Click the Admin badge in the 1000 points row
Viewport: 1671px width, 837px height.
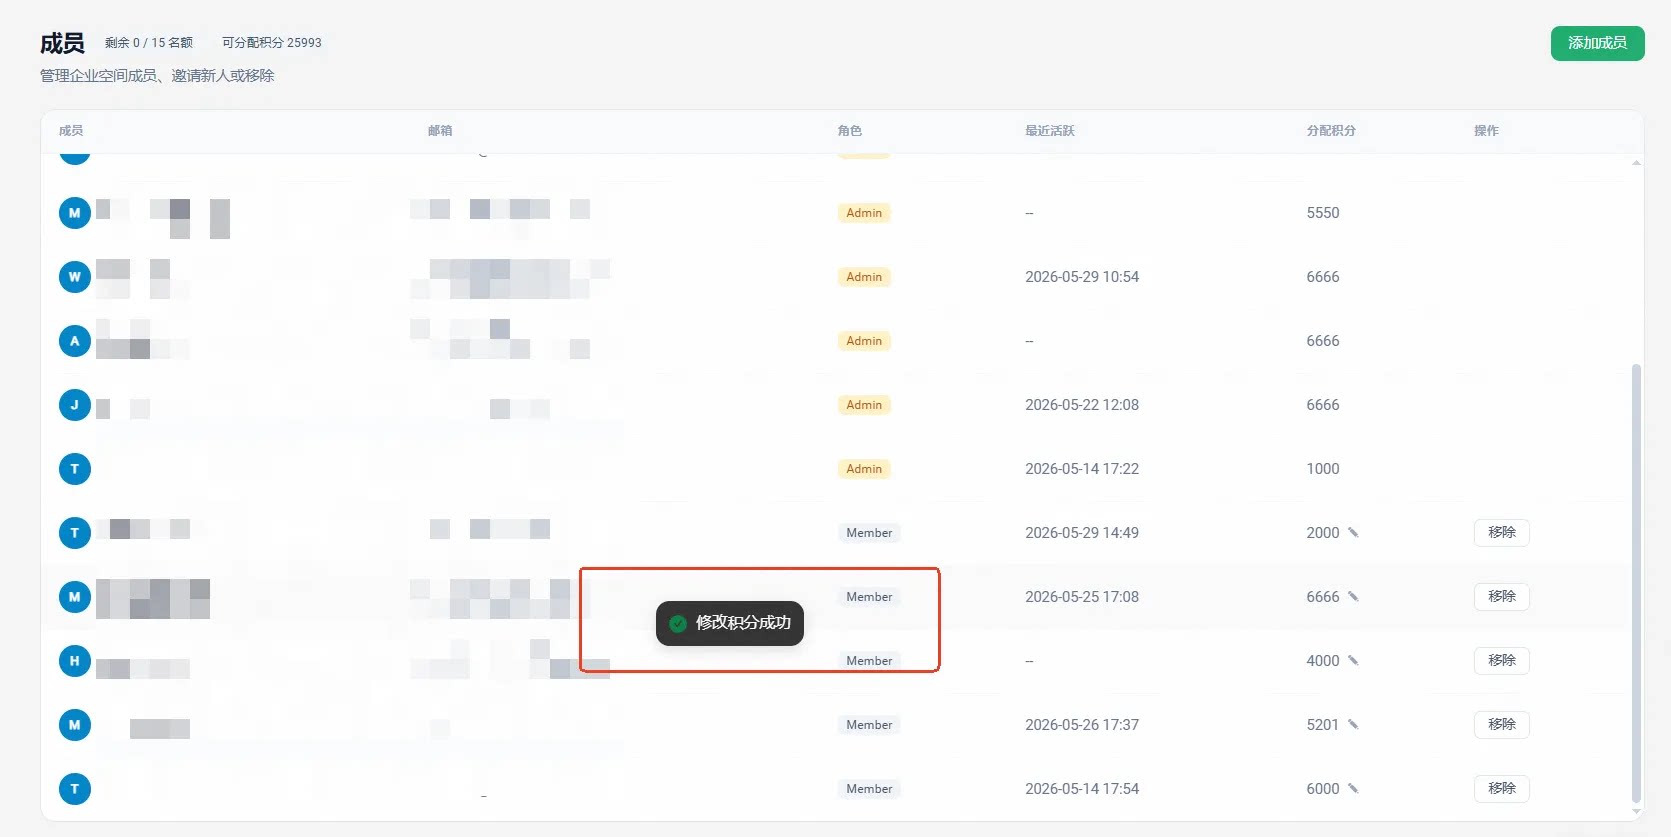pyautogui.click(x=864, y=469)
